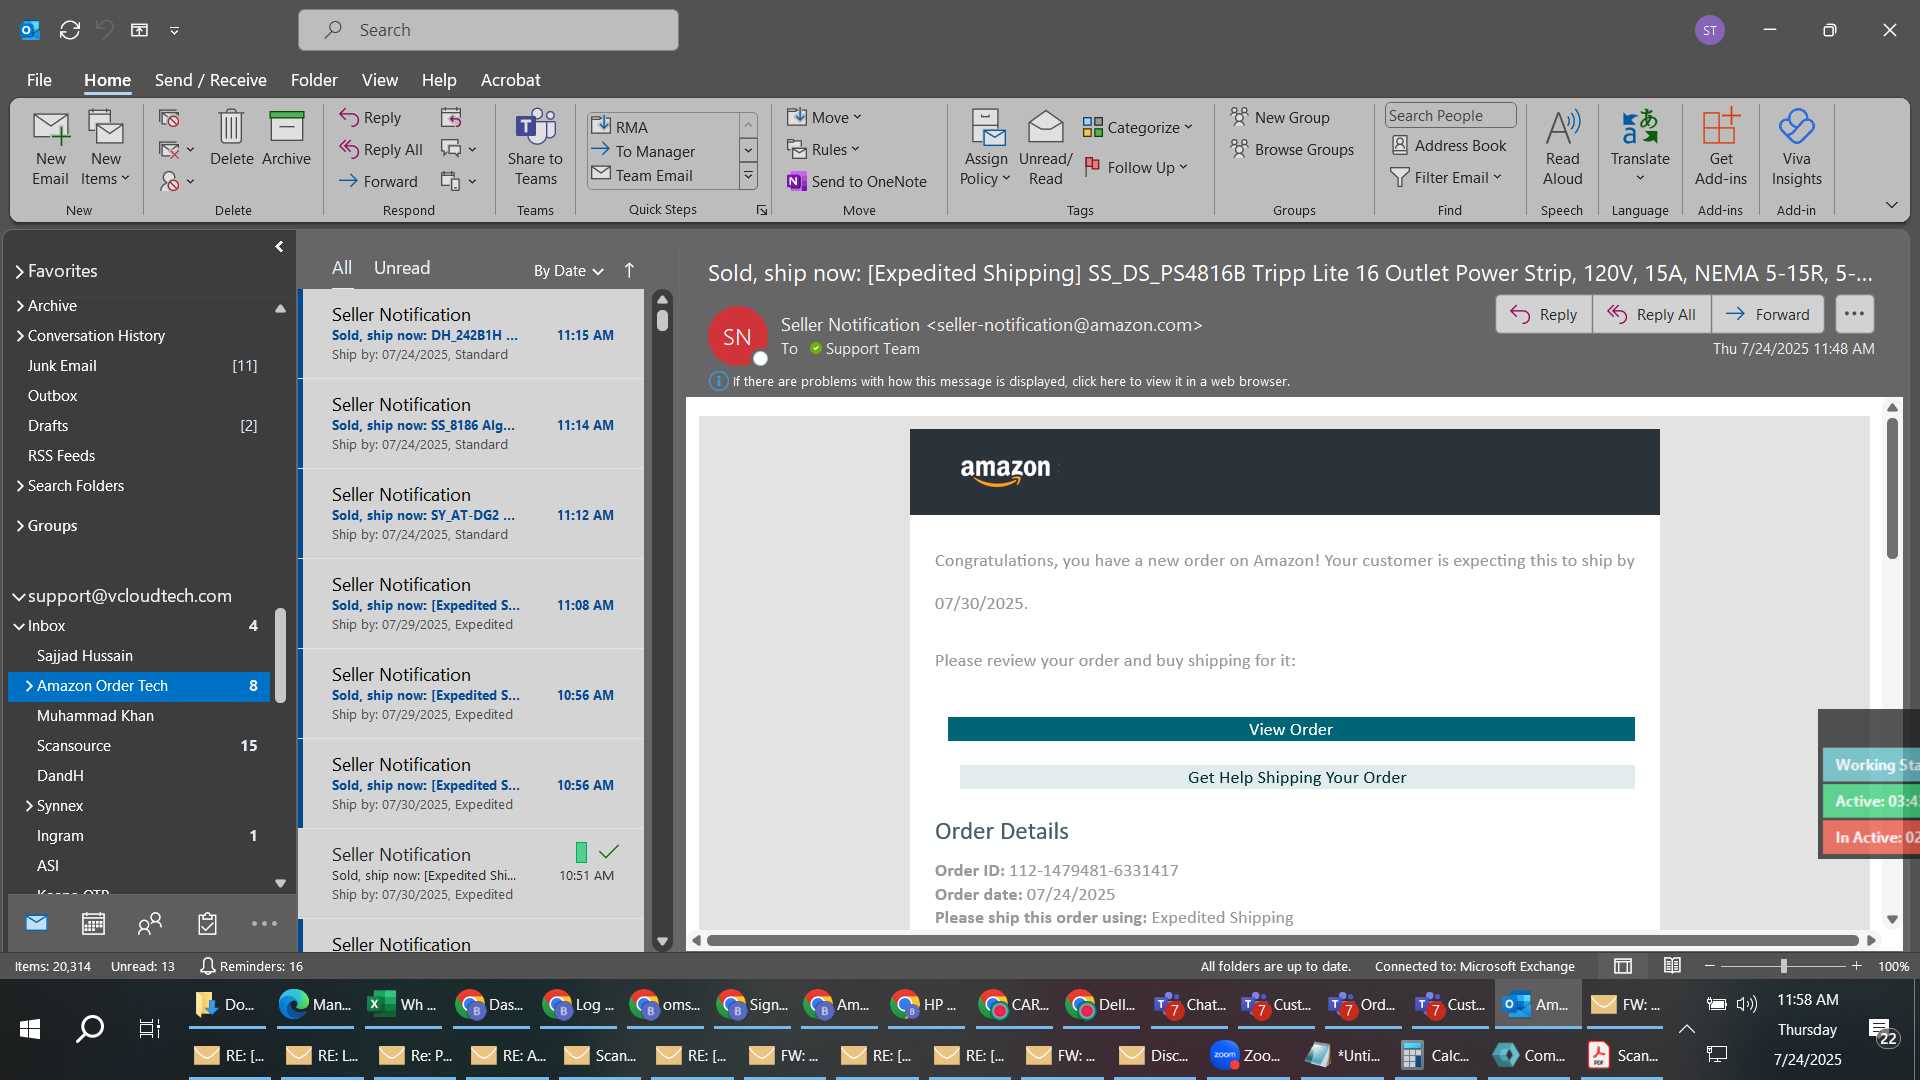Open the File menu
Screen dimensions: 1920x1080
[39, 80]
